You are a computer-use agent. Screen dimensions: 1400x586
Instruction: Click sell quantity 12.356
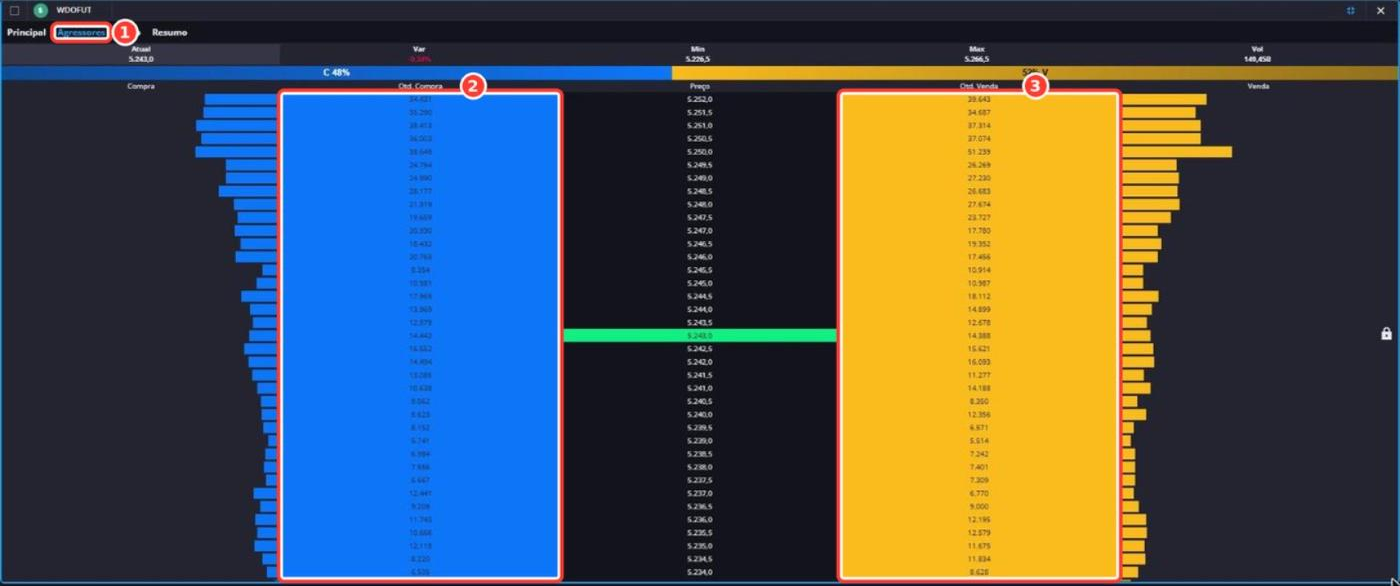pos(979,414)
